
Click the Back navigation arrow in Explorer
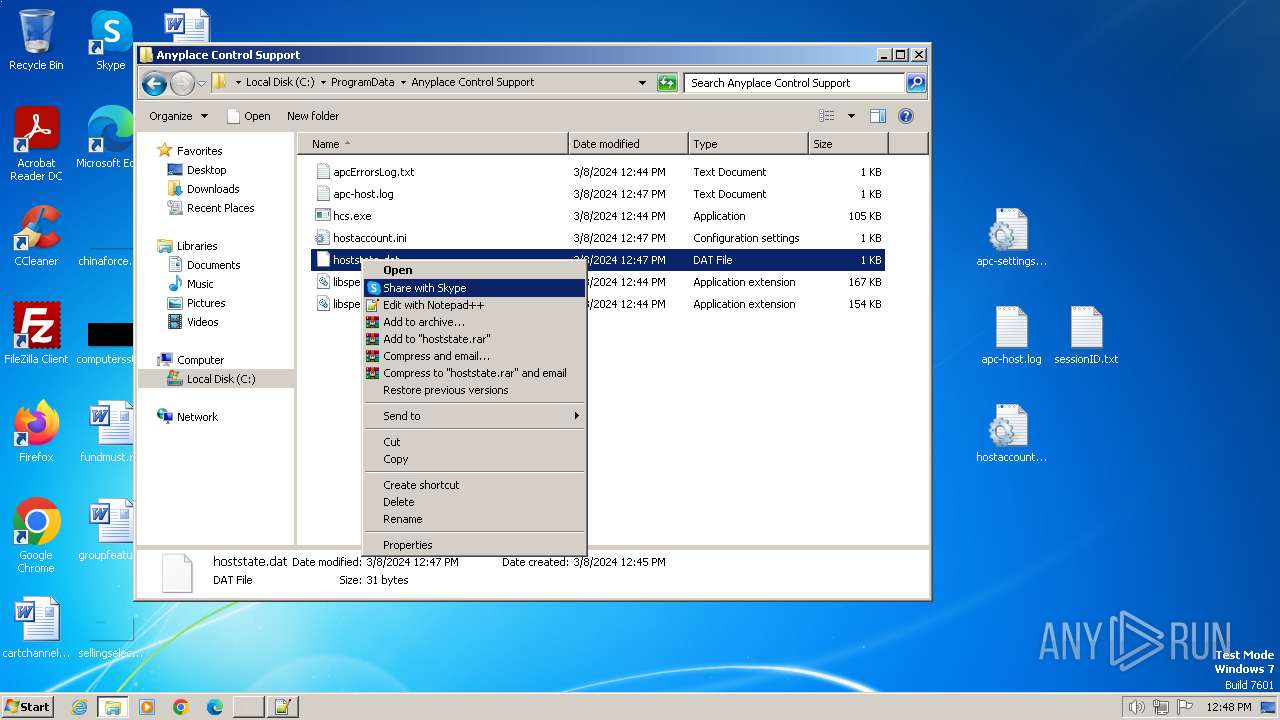(x=154, y=83)
